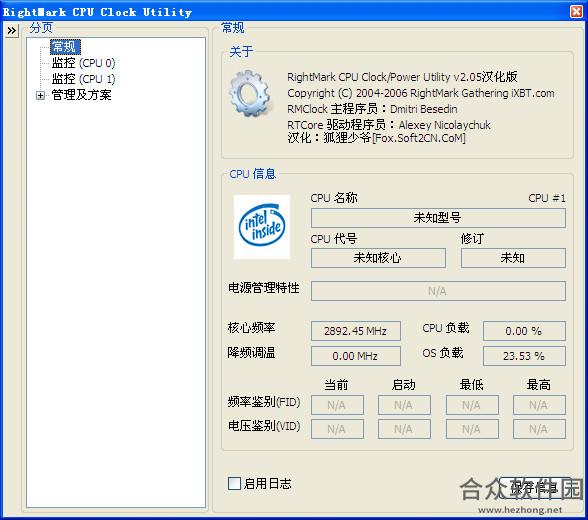
Task: Click the FID 最高 N/A field
Action: click(x=539, y=405)
